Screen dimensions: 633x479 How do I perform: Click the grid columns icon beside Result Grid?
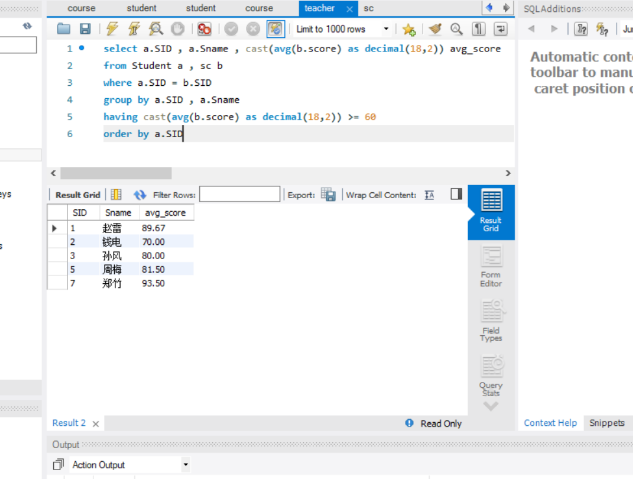[116, 195]
